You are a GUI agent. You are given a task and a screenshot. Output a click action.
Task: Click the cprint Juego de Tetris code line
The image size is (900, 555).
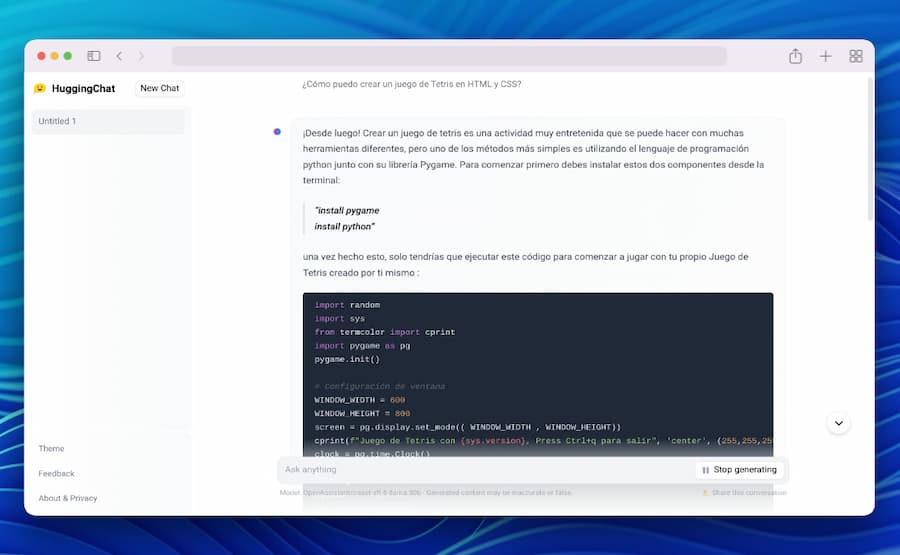[x=543, y=441]
